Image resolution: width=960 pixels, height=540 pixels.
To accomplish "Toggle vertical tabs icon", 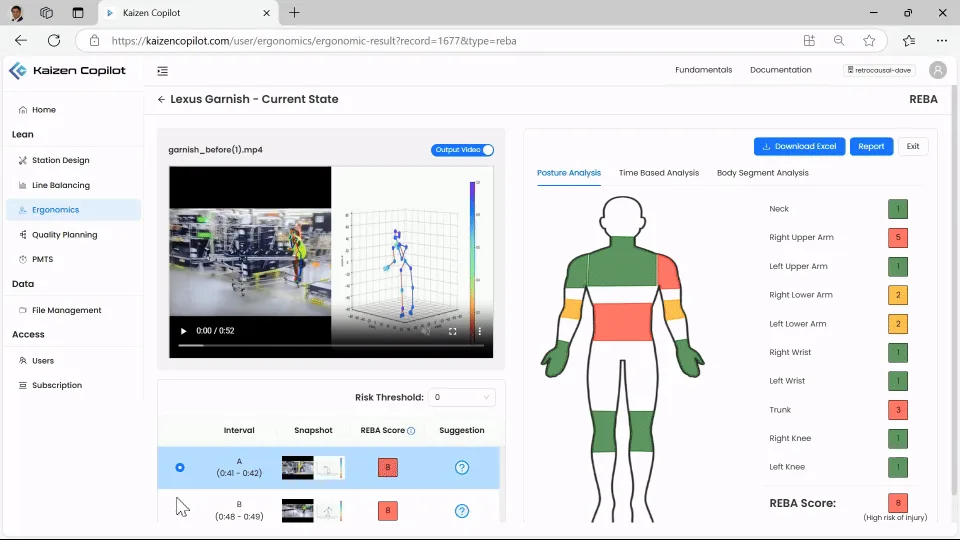I will pyautogui.click(x=78, y=13).
